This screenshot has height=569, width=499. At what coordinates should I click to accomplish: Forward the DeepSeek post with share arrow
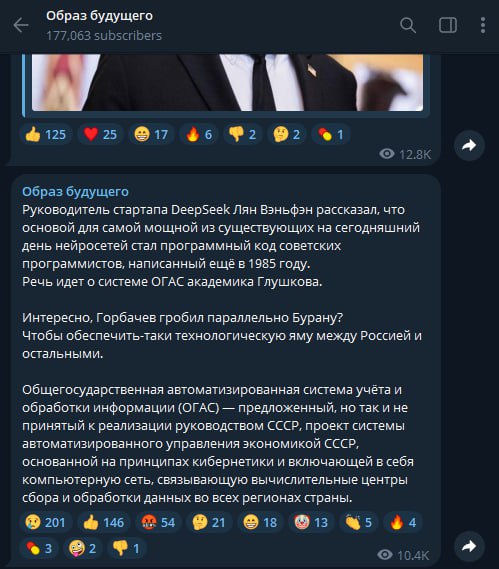(x=469, y=546)
